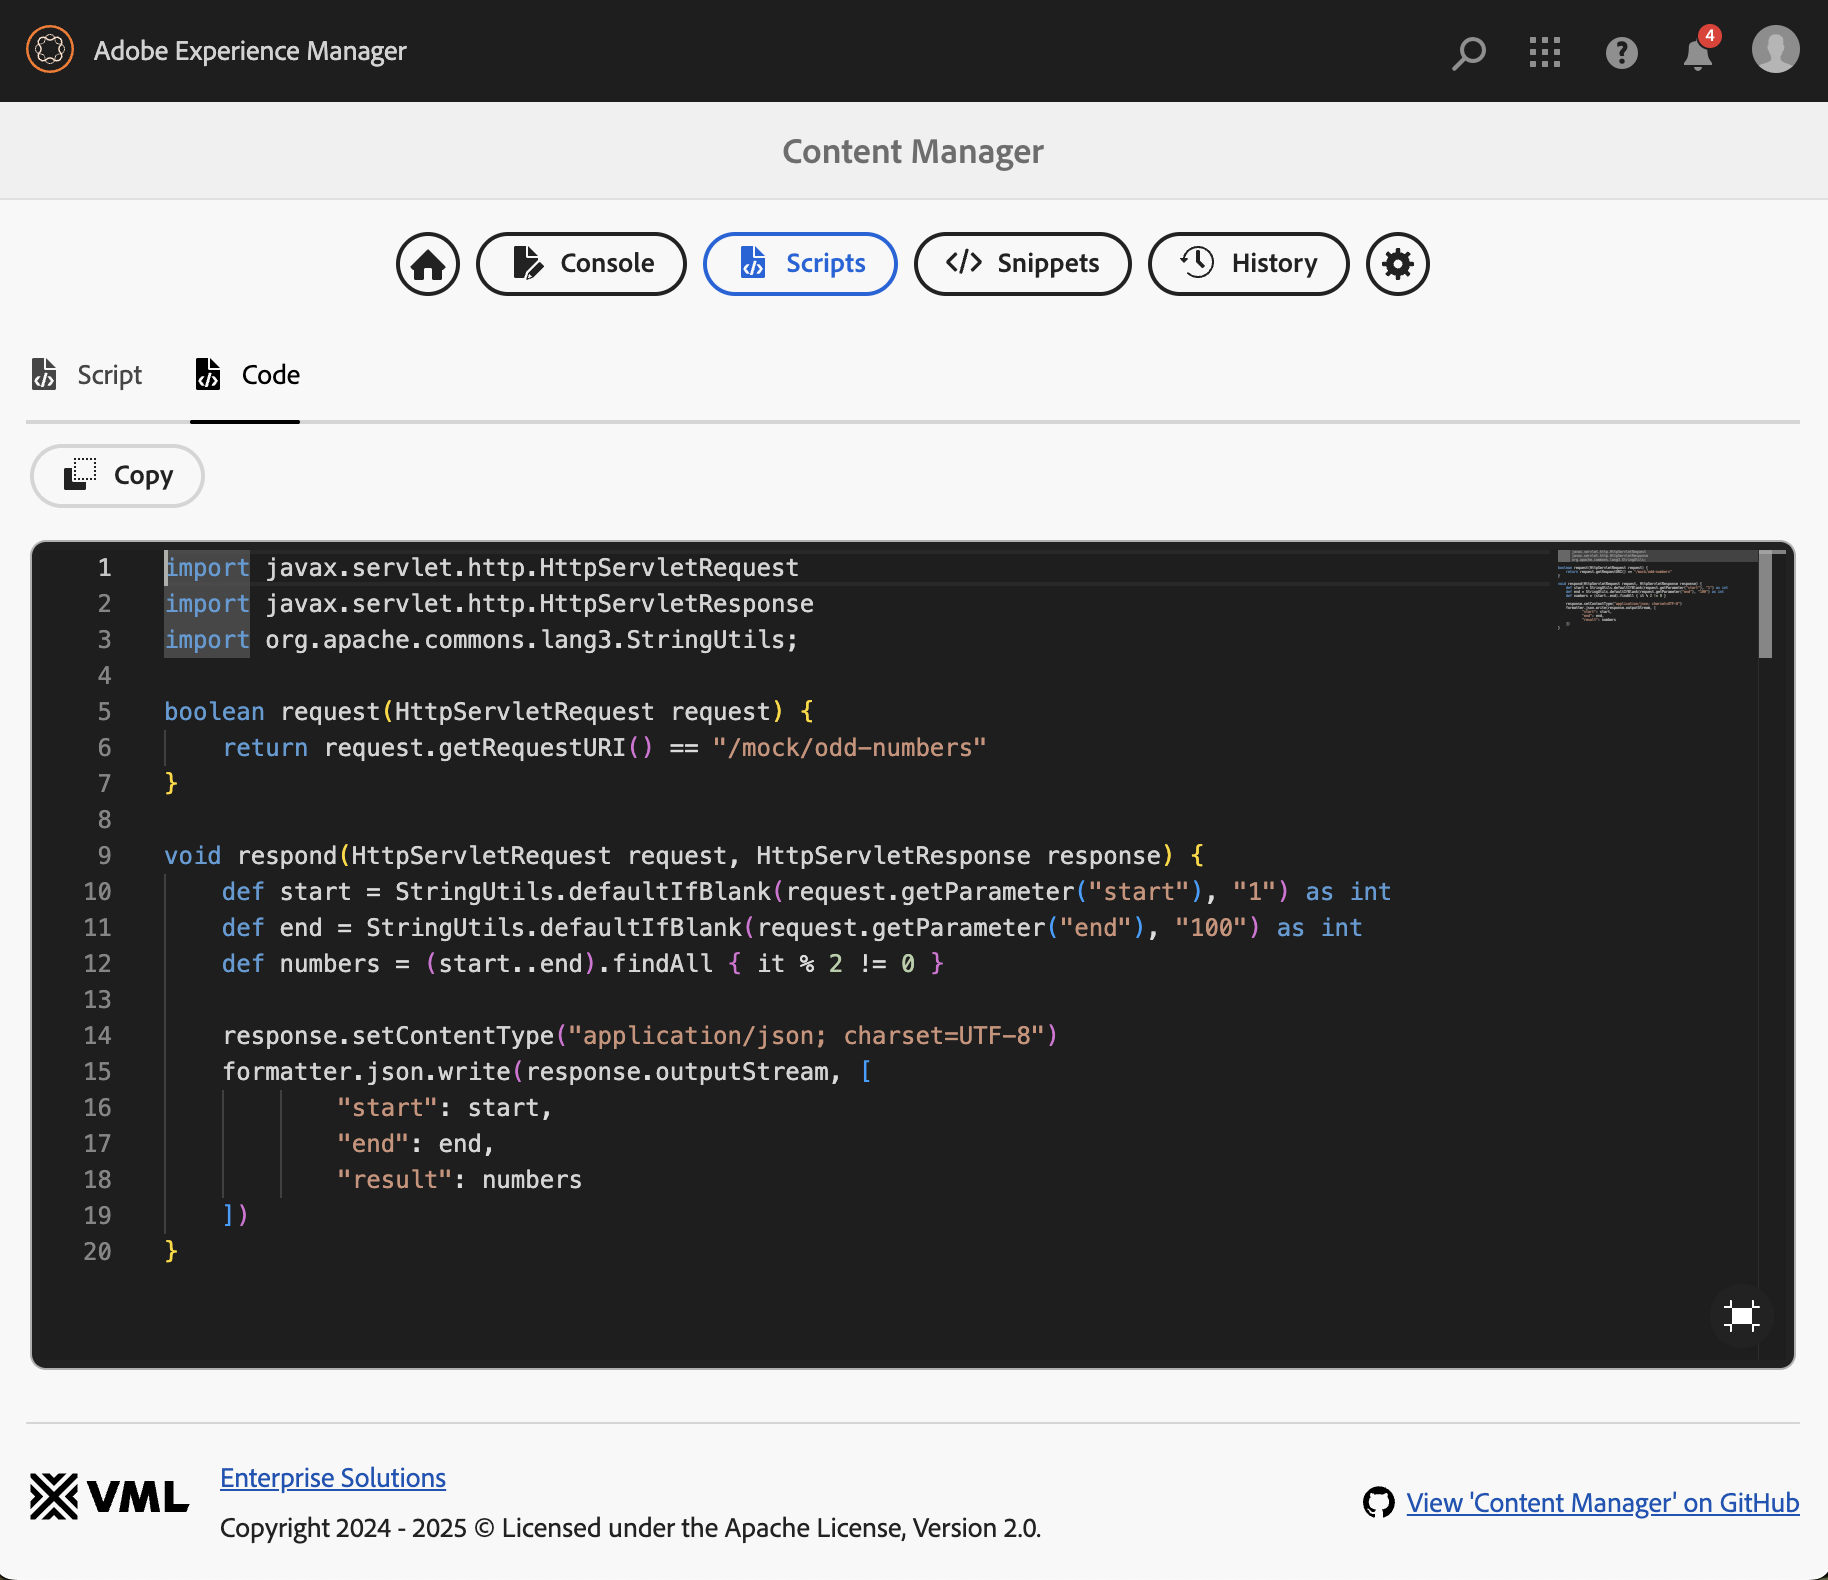Click the GitHub octocat icon in the footer
Viewport: 1828px width, 1580px height.
pos(1379,1502)
